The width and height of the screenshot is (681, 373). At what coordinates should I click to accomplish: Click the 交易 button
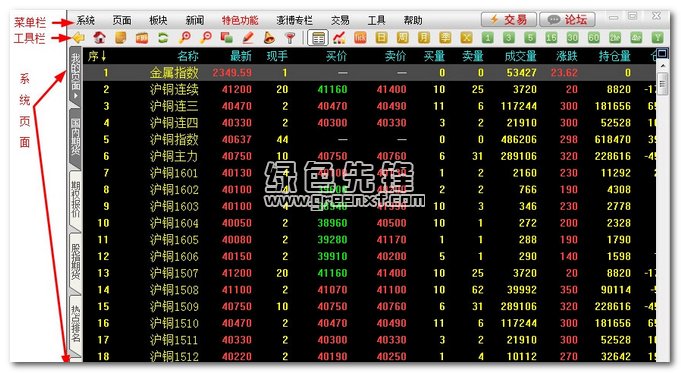pos(509,20)
